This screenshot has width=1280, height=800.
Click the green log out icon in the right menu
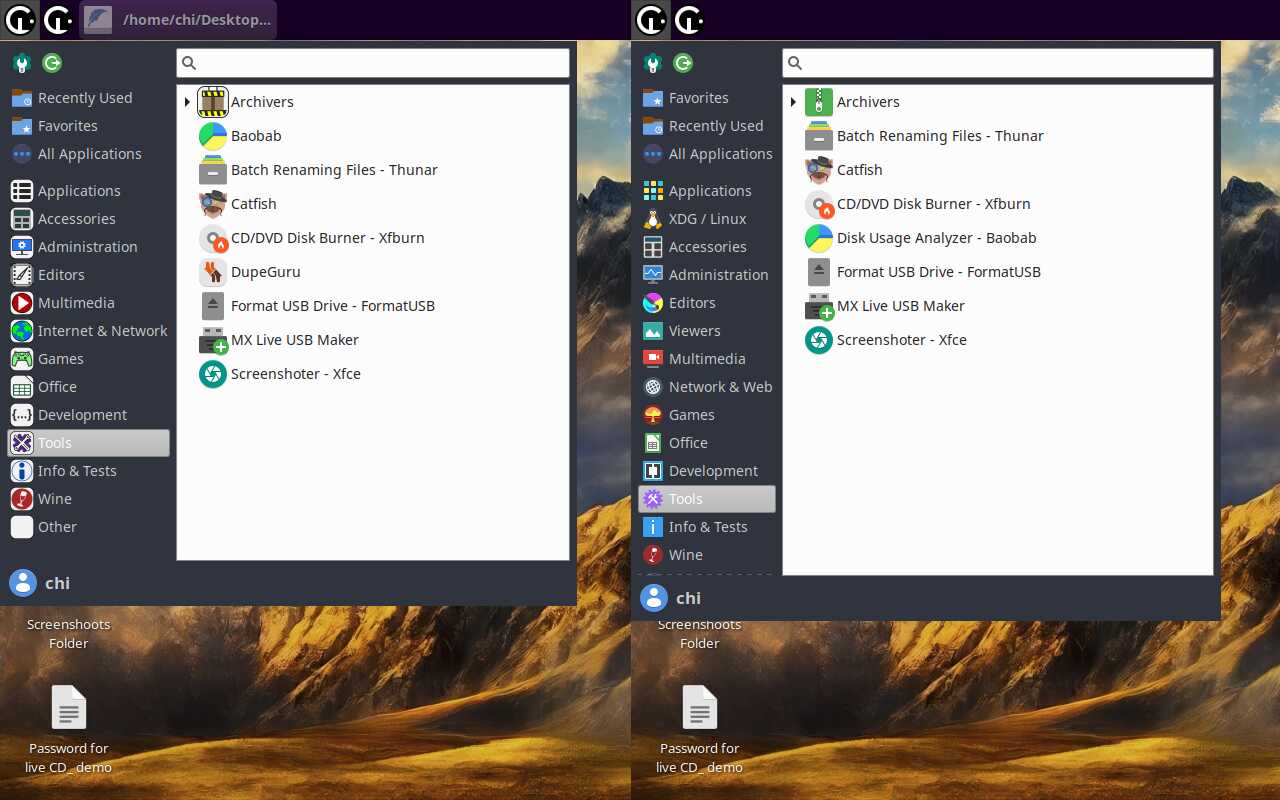pos(683,63)
